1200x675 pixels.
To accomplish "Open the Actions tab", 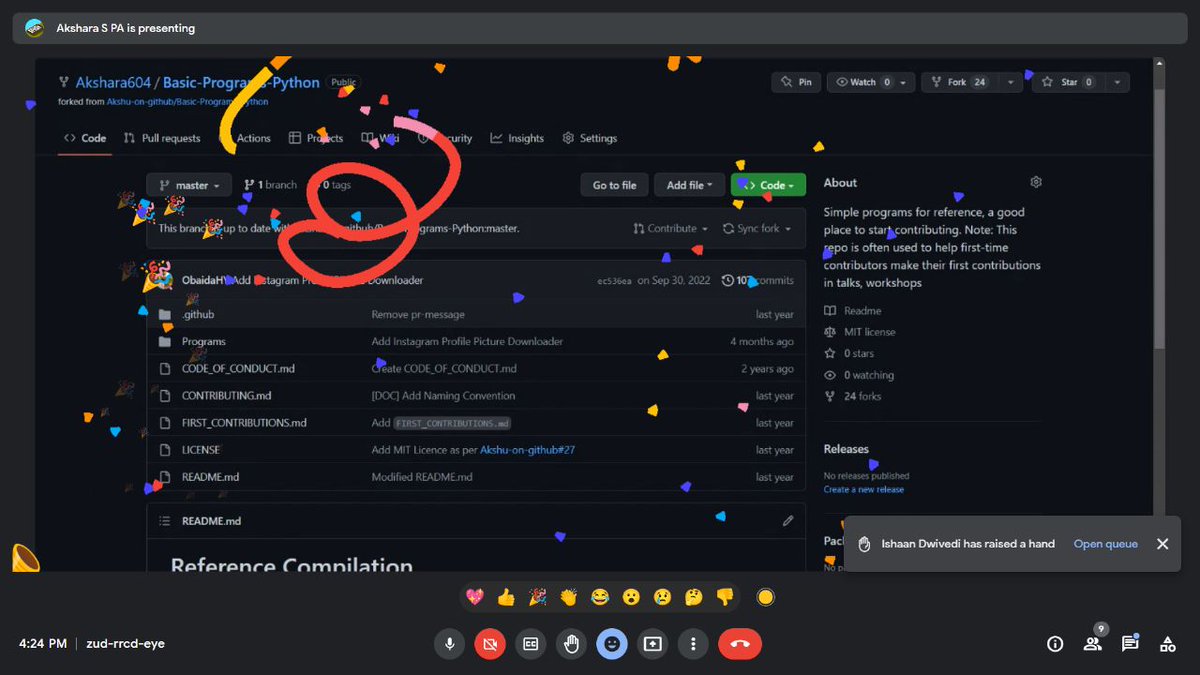I will (x=245, y=138).
